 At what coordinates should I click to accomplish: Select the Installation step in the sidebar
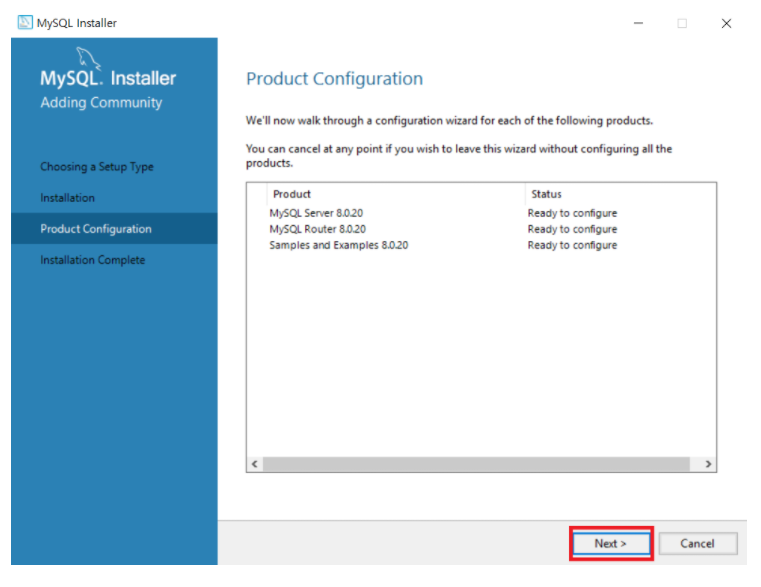[x=67, y=198]
